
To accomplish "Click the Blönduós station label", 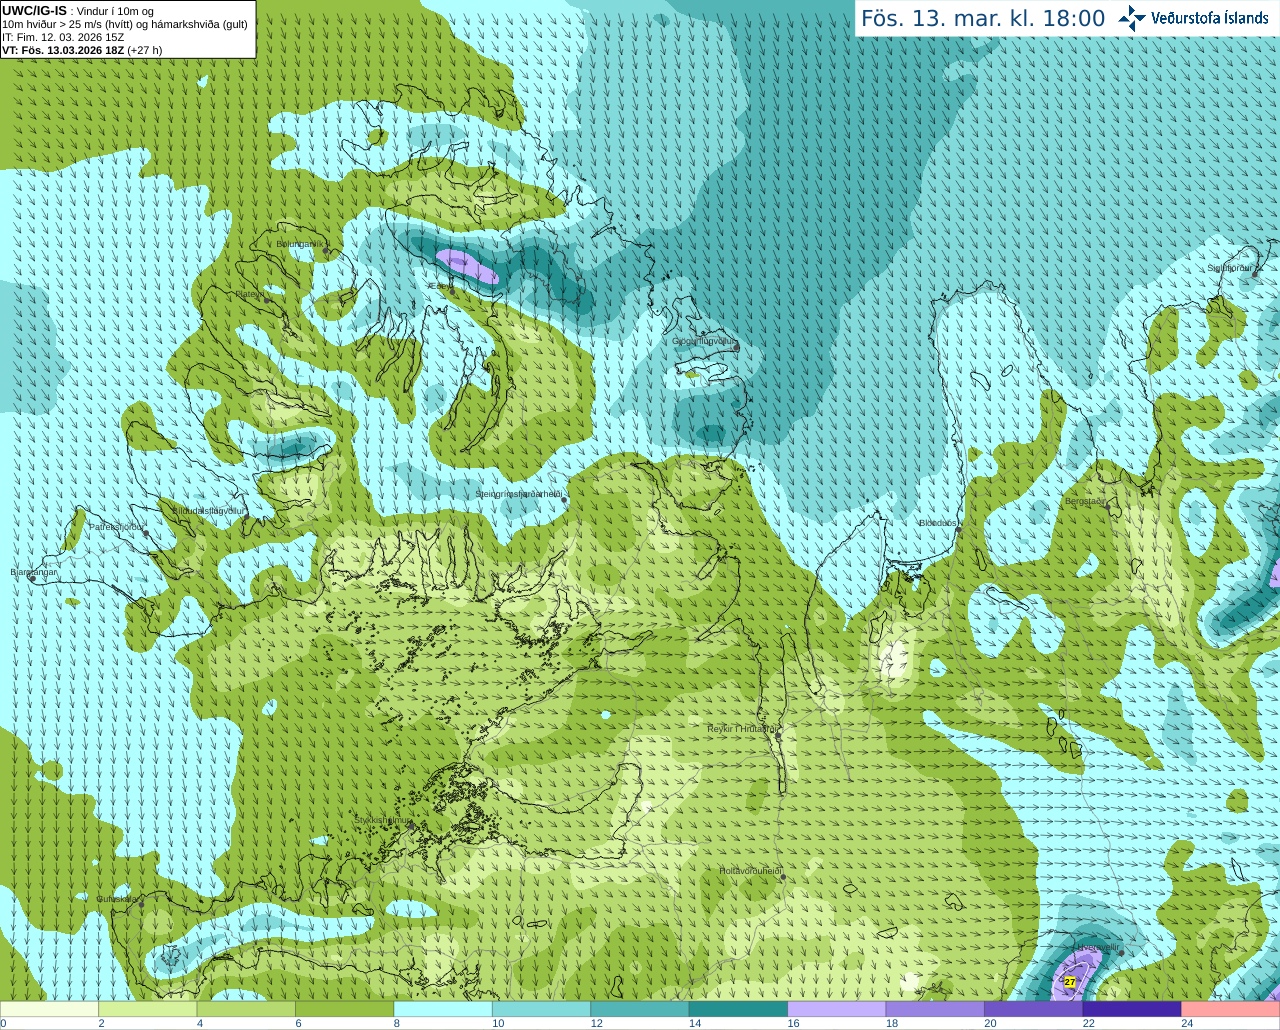I will click(x=938, y=523).
